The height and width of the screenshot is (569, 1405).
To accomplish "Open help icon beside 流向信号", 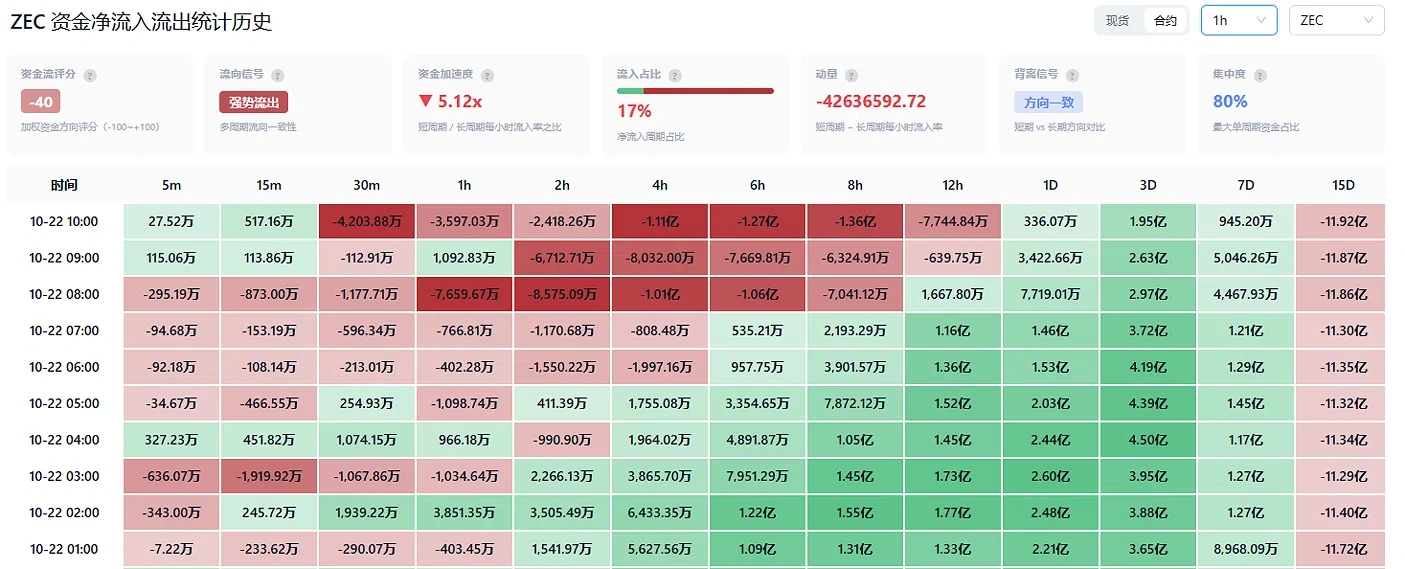I will pos(277,75).
